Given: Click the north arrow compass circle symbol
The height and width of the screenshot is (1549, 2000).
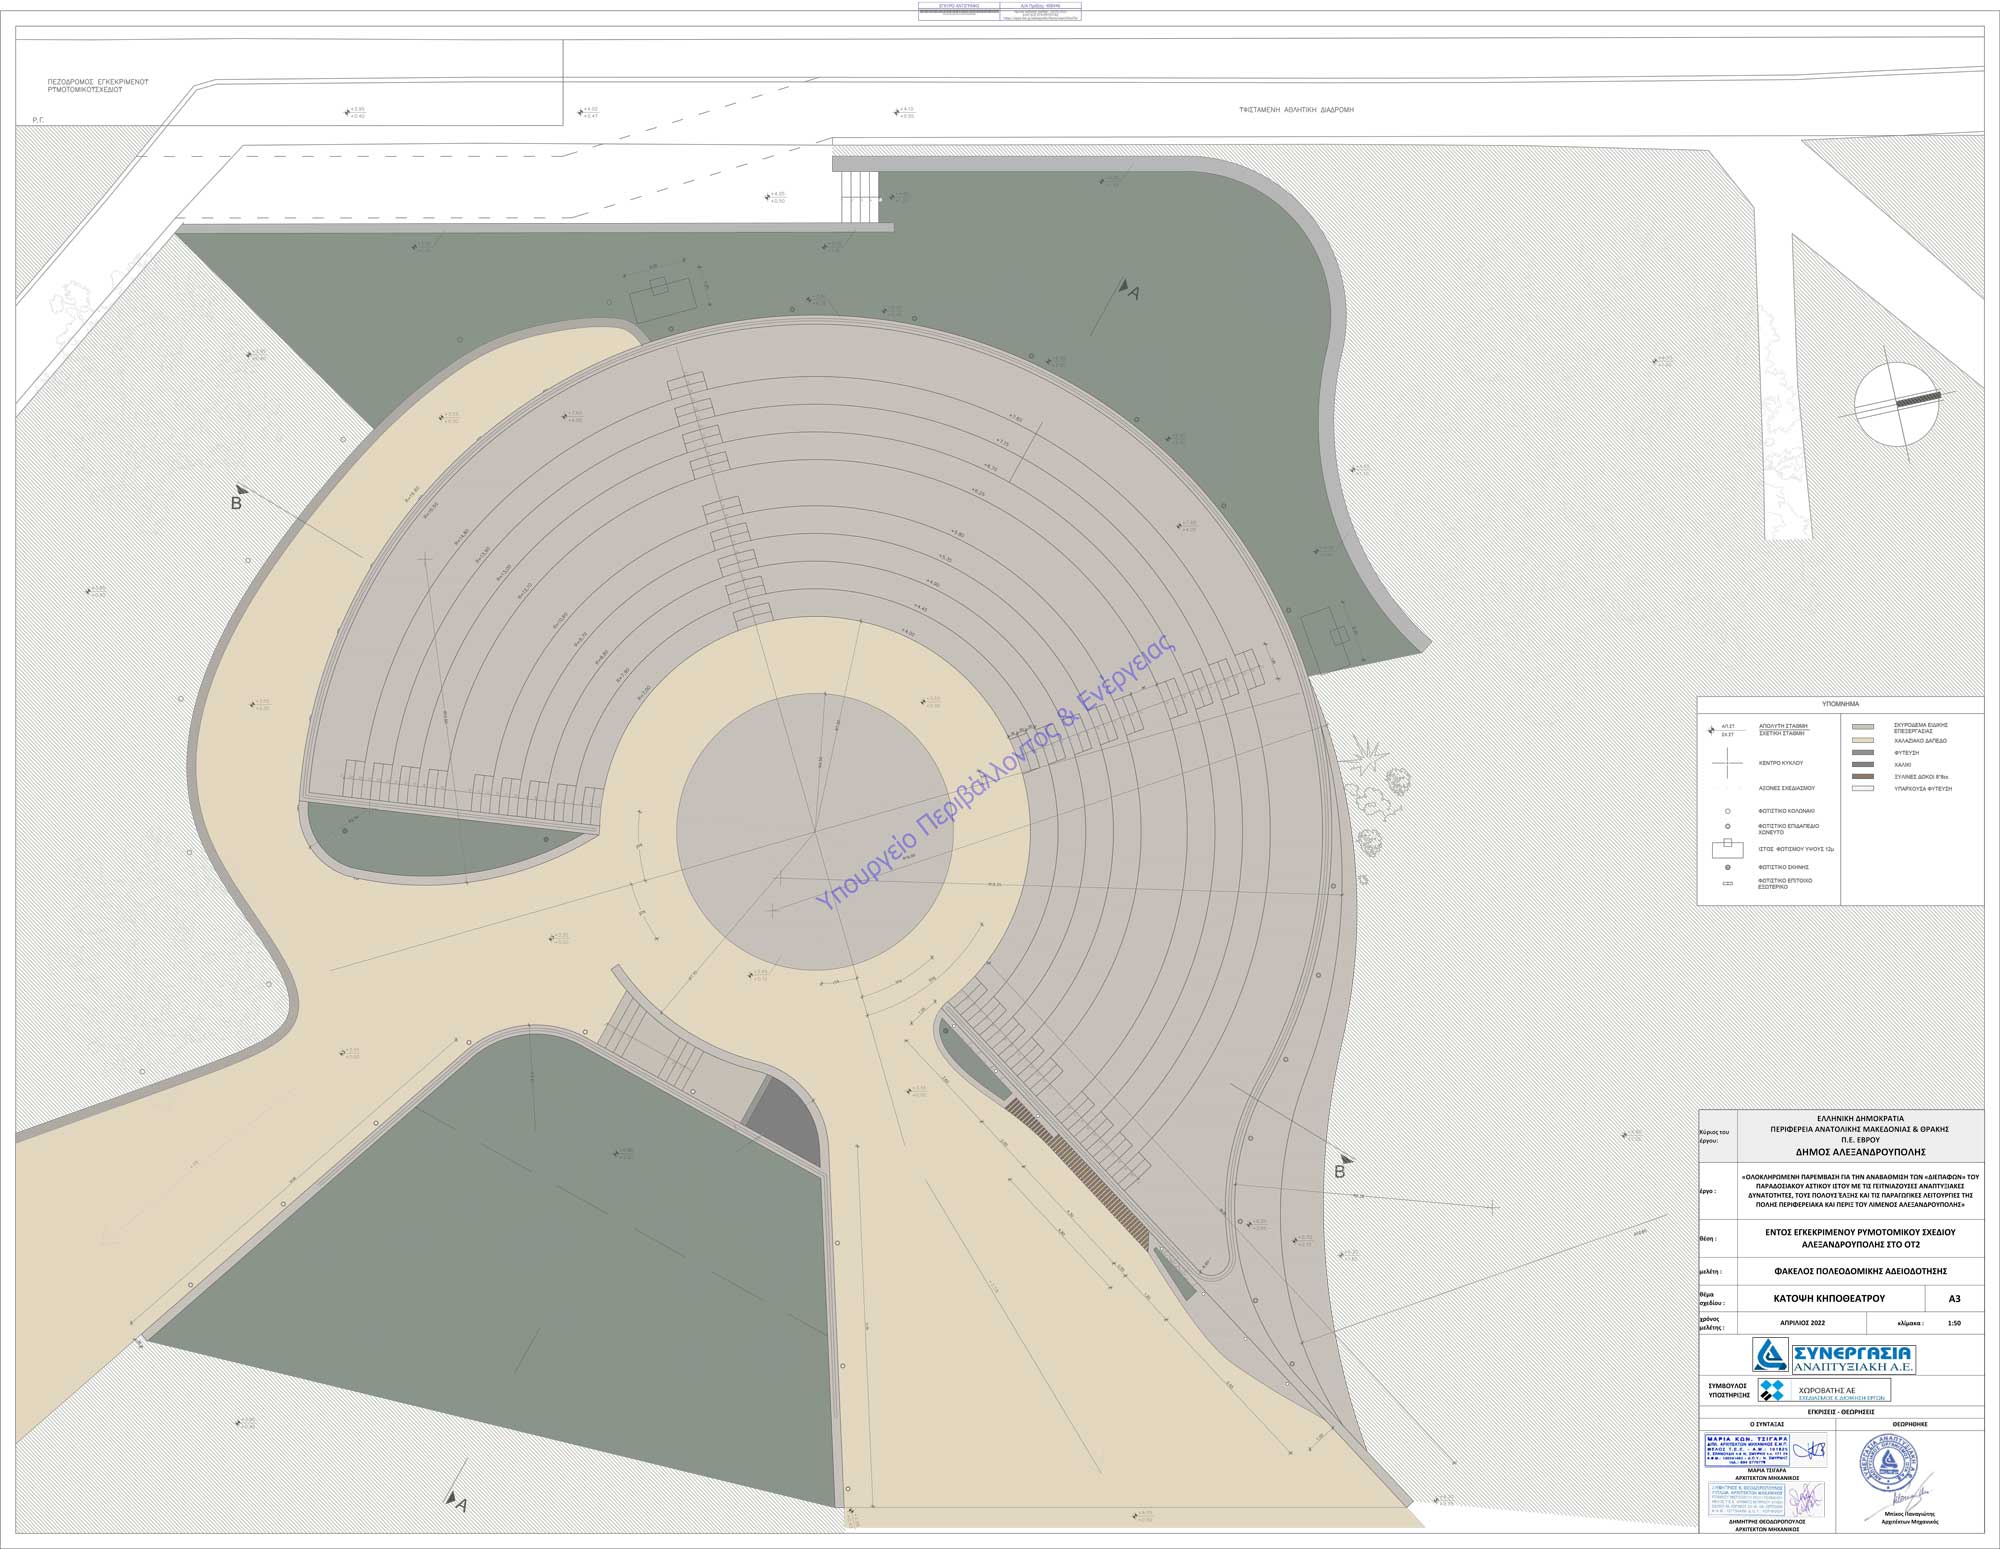Looking at the screenshot, I should (x=1897, y=405).
